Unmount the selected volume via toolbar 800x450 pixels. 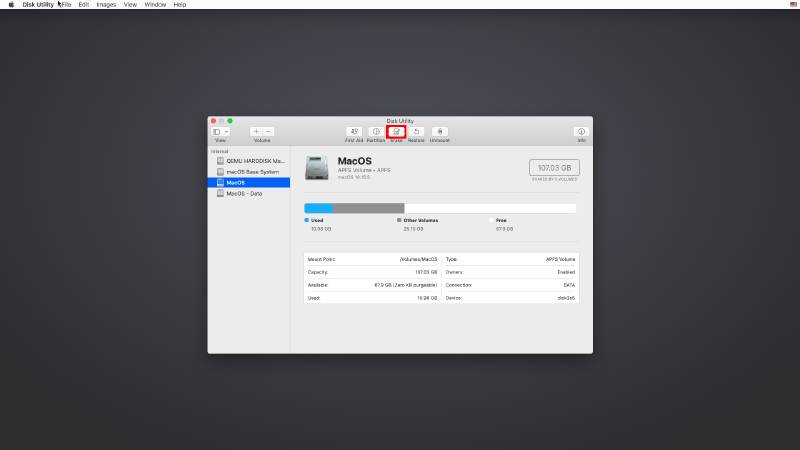[439, 131]
